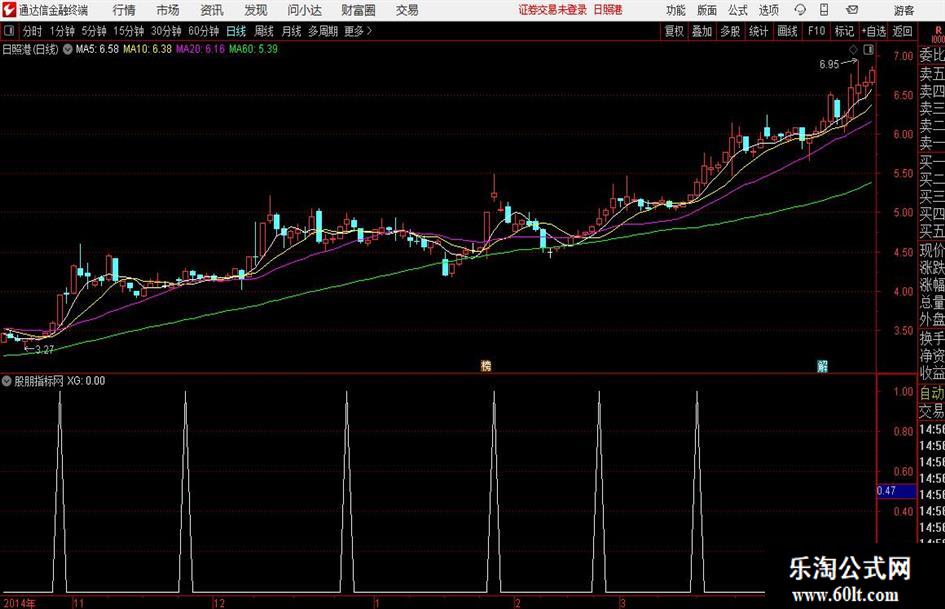Click the red R 1000 indicator icon
This screenshot has height=609, width=945.
938,34
